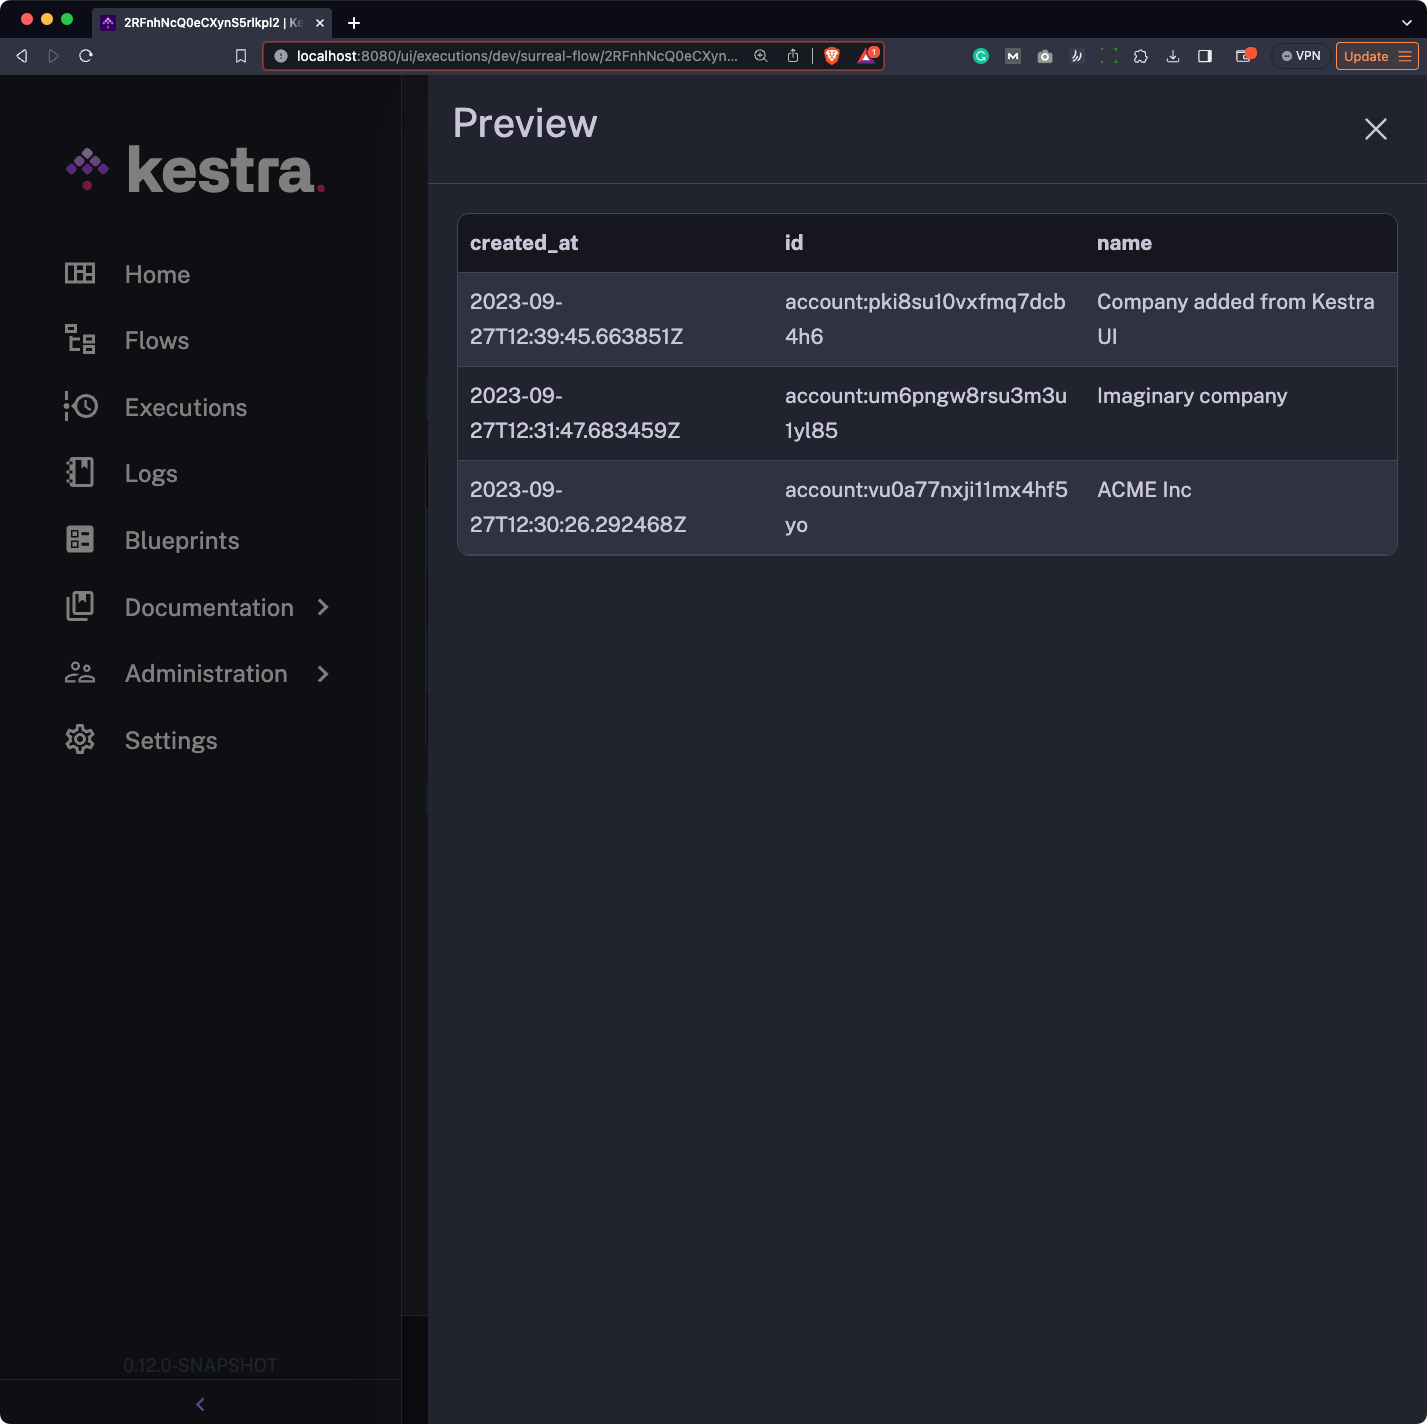Viewport: 1427px width, 1424px height.
Task: Open a new browser tab
Action: click(354, 22)
